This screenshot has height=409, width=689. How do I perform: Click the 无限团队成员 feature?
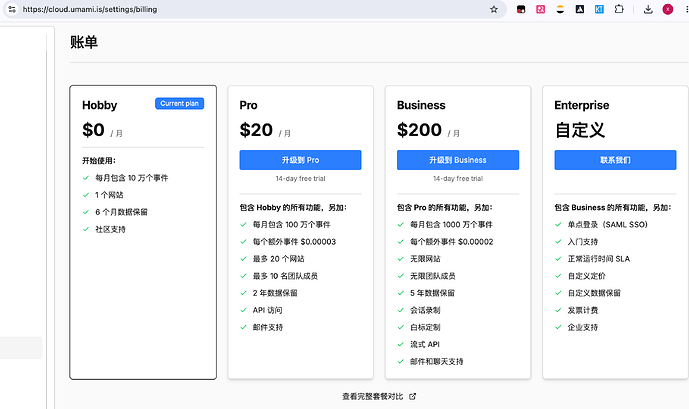(432, 276)
